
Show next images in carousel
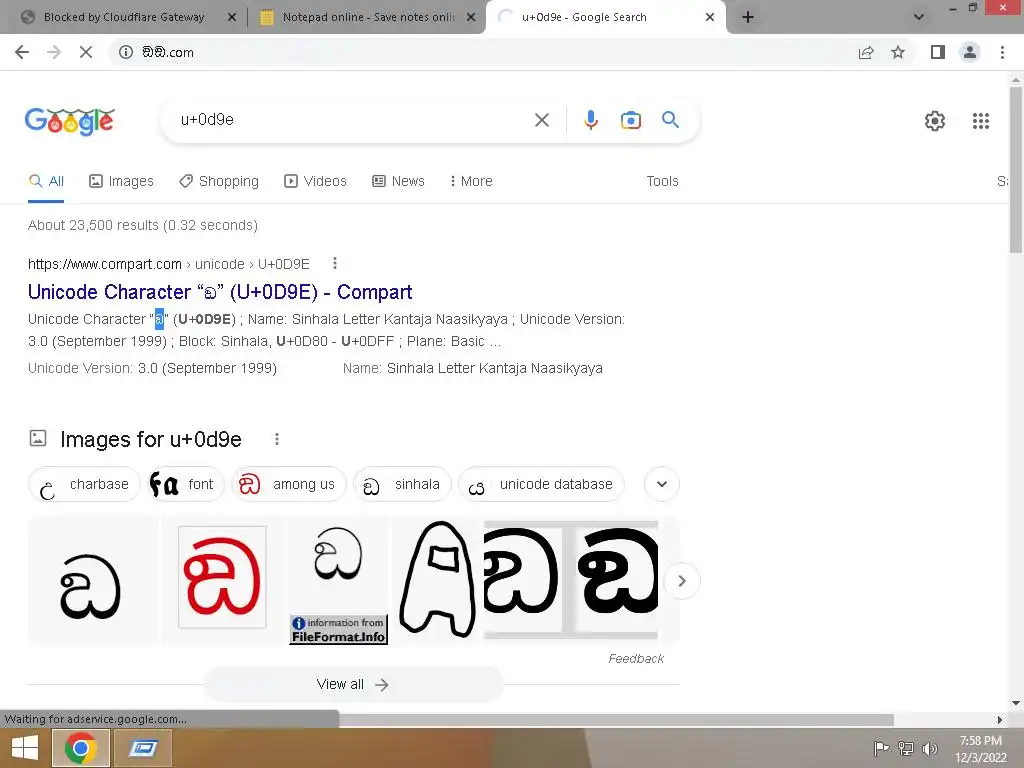(x=682, y=581)
